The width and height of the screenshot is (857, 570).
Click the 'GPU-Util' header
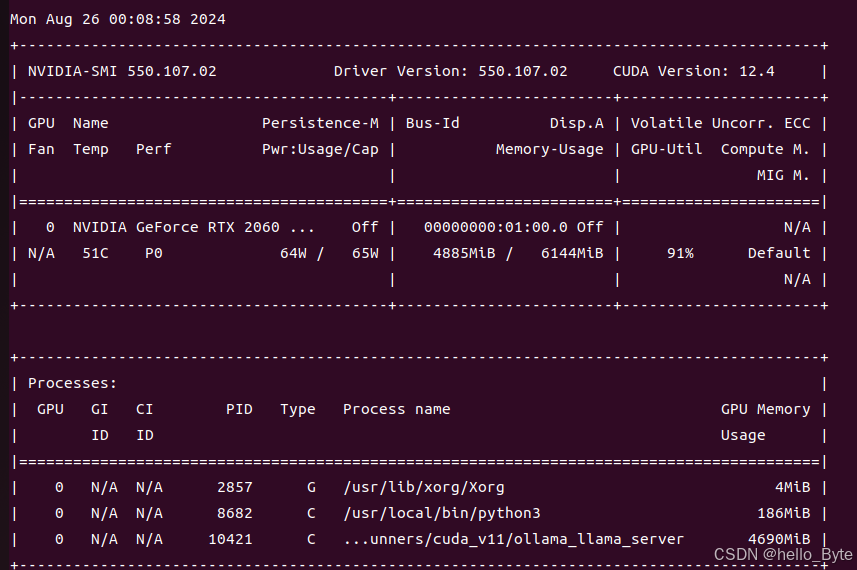pos(667,149)
